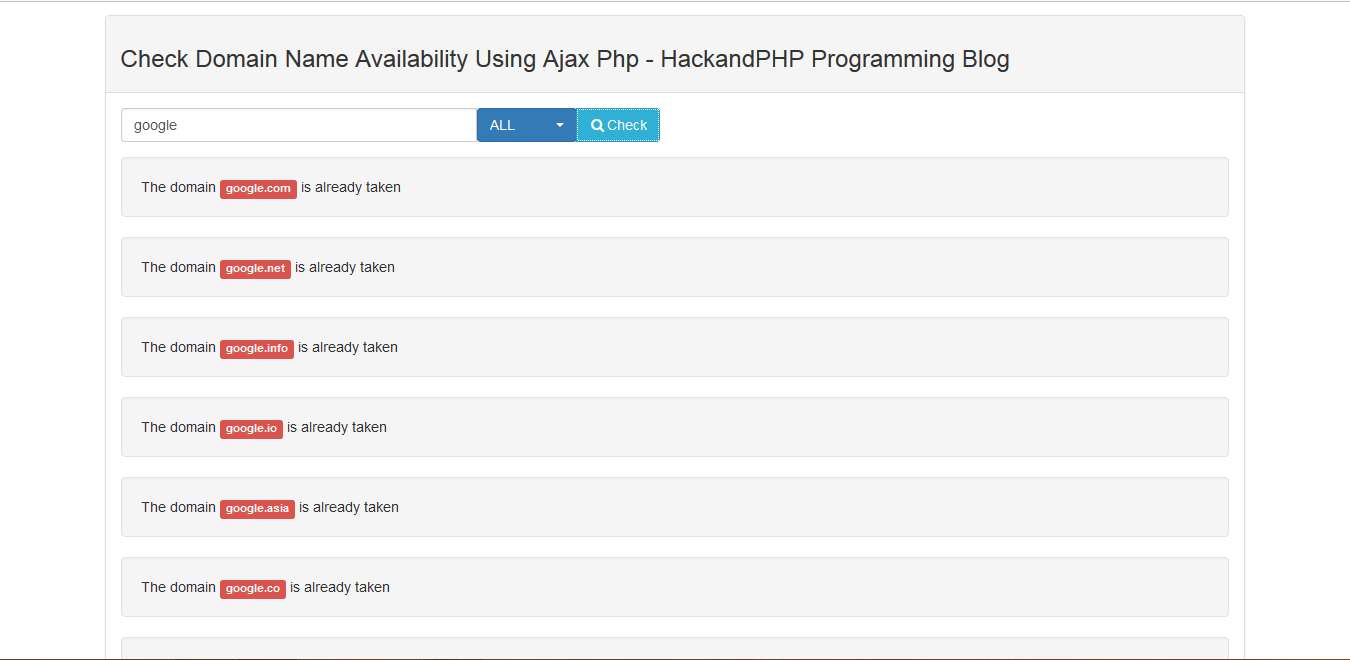Click 'The domain' text in google.io row

178,427
